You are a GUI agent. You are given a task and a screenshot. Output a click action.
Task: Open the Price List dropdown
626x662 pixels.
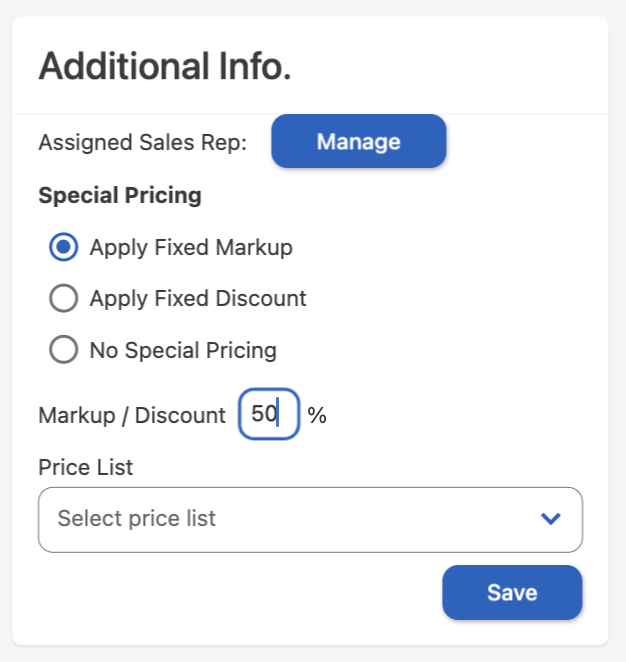(x=310, y=519)
